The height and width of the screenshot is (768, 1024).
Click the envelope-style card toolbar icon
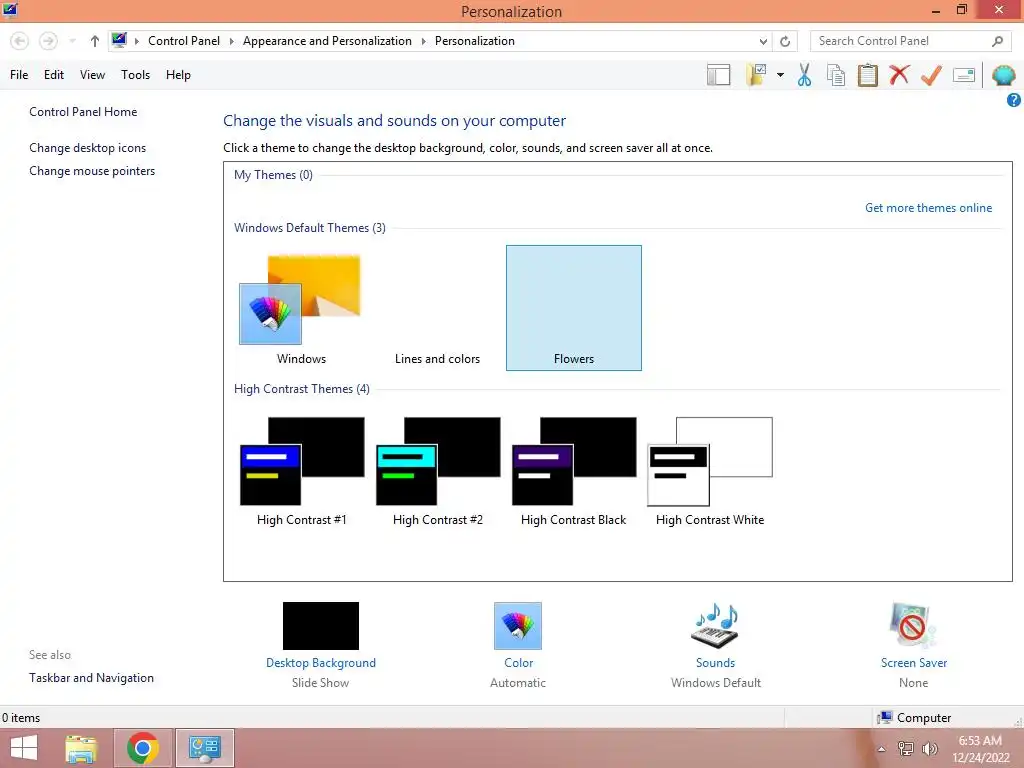coord(964,75)
